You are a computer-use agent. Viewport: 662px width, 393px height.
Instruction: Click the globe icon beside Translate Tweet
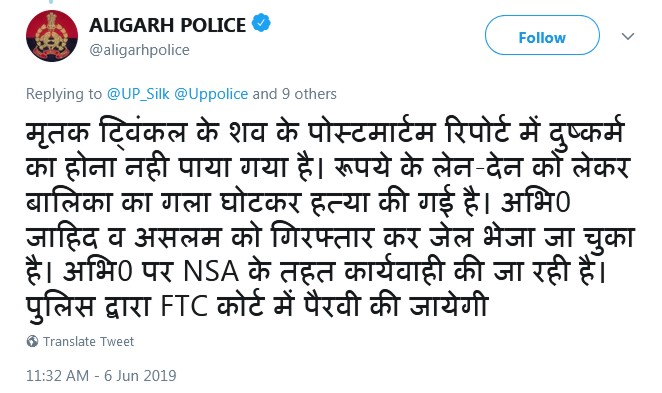coord(33,341)
